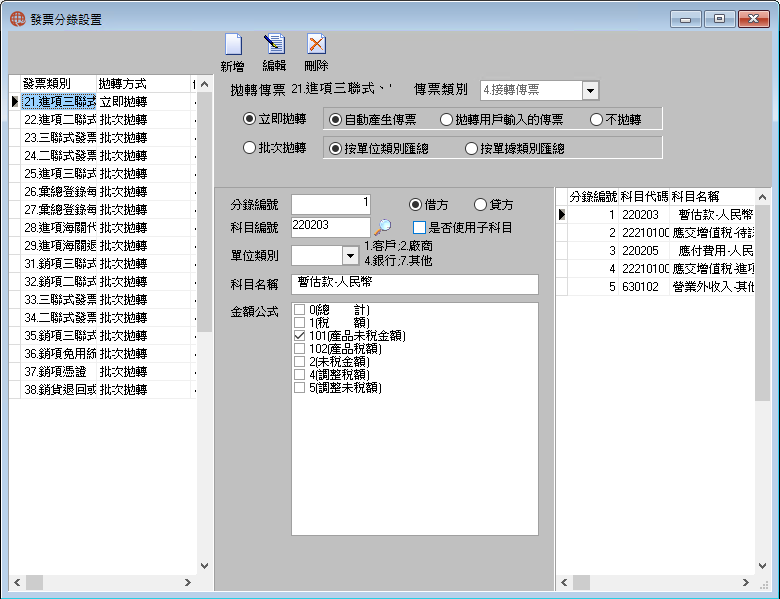780x599 pixels.
Task: Click entry grid scroll right arrow
Action: (746, 582)
